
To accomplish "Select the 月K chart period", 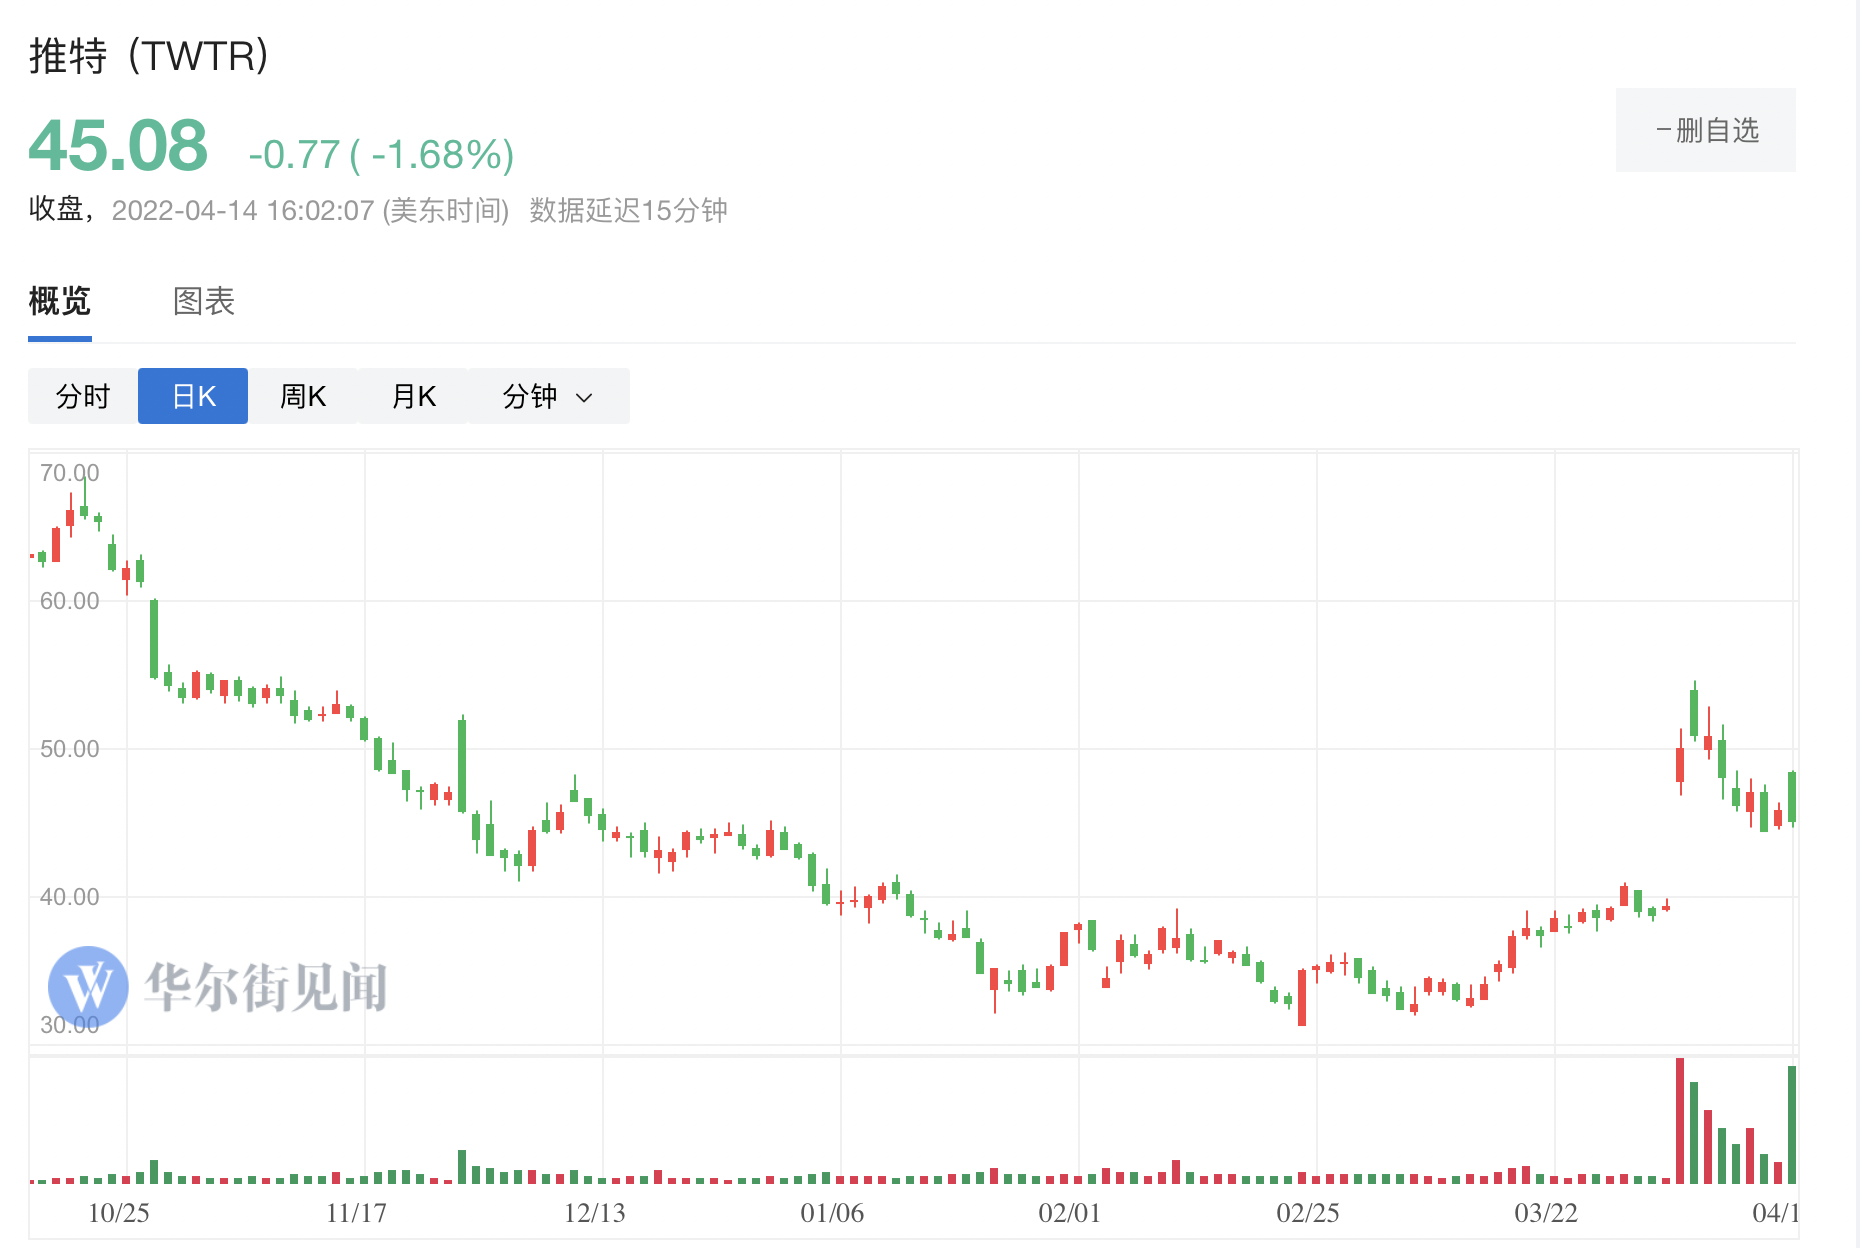I will click(x=413, y=397).
